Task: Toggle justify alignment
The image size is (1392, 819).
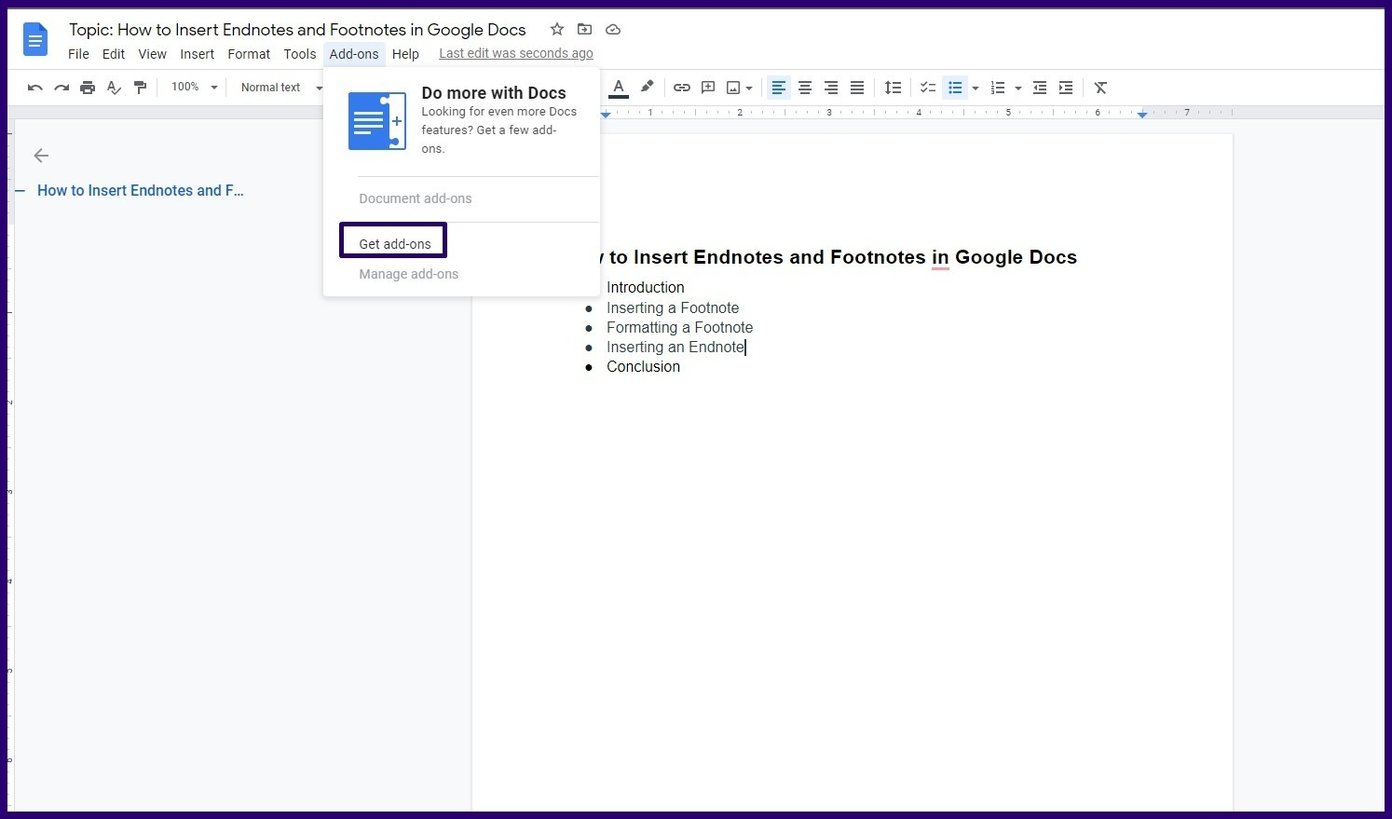Action: (857, 88)
